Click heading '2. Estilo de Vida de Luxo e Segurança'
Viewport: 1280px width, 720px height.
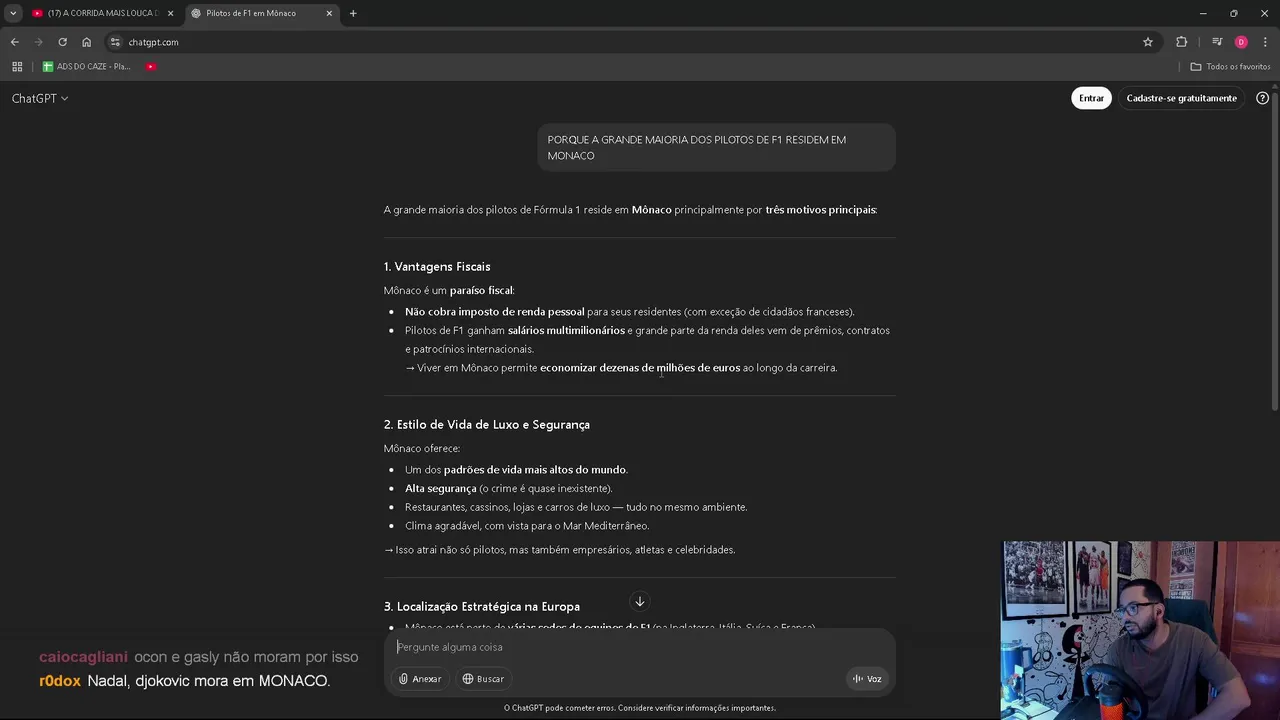[x=487, y=425]
